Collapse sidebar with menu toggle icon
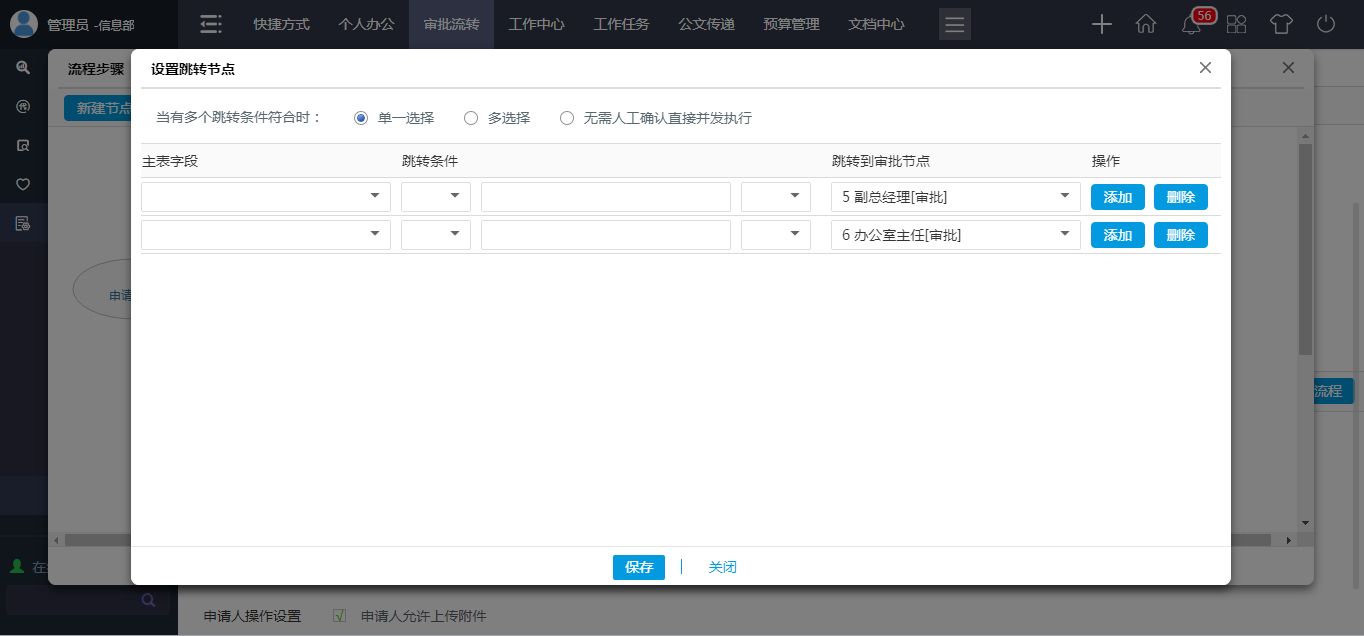 (210, 25)
